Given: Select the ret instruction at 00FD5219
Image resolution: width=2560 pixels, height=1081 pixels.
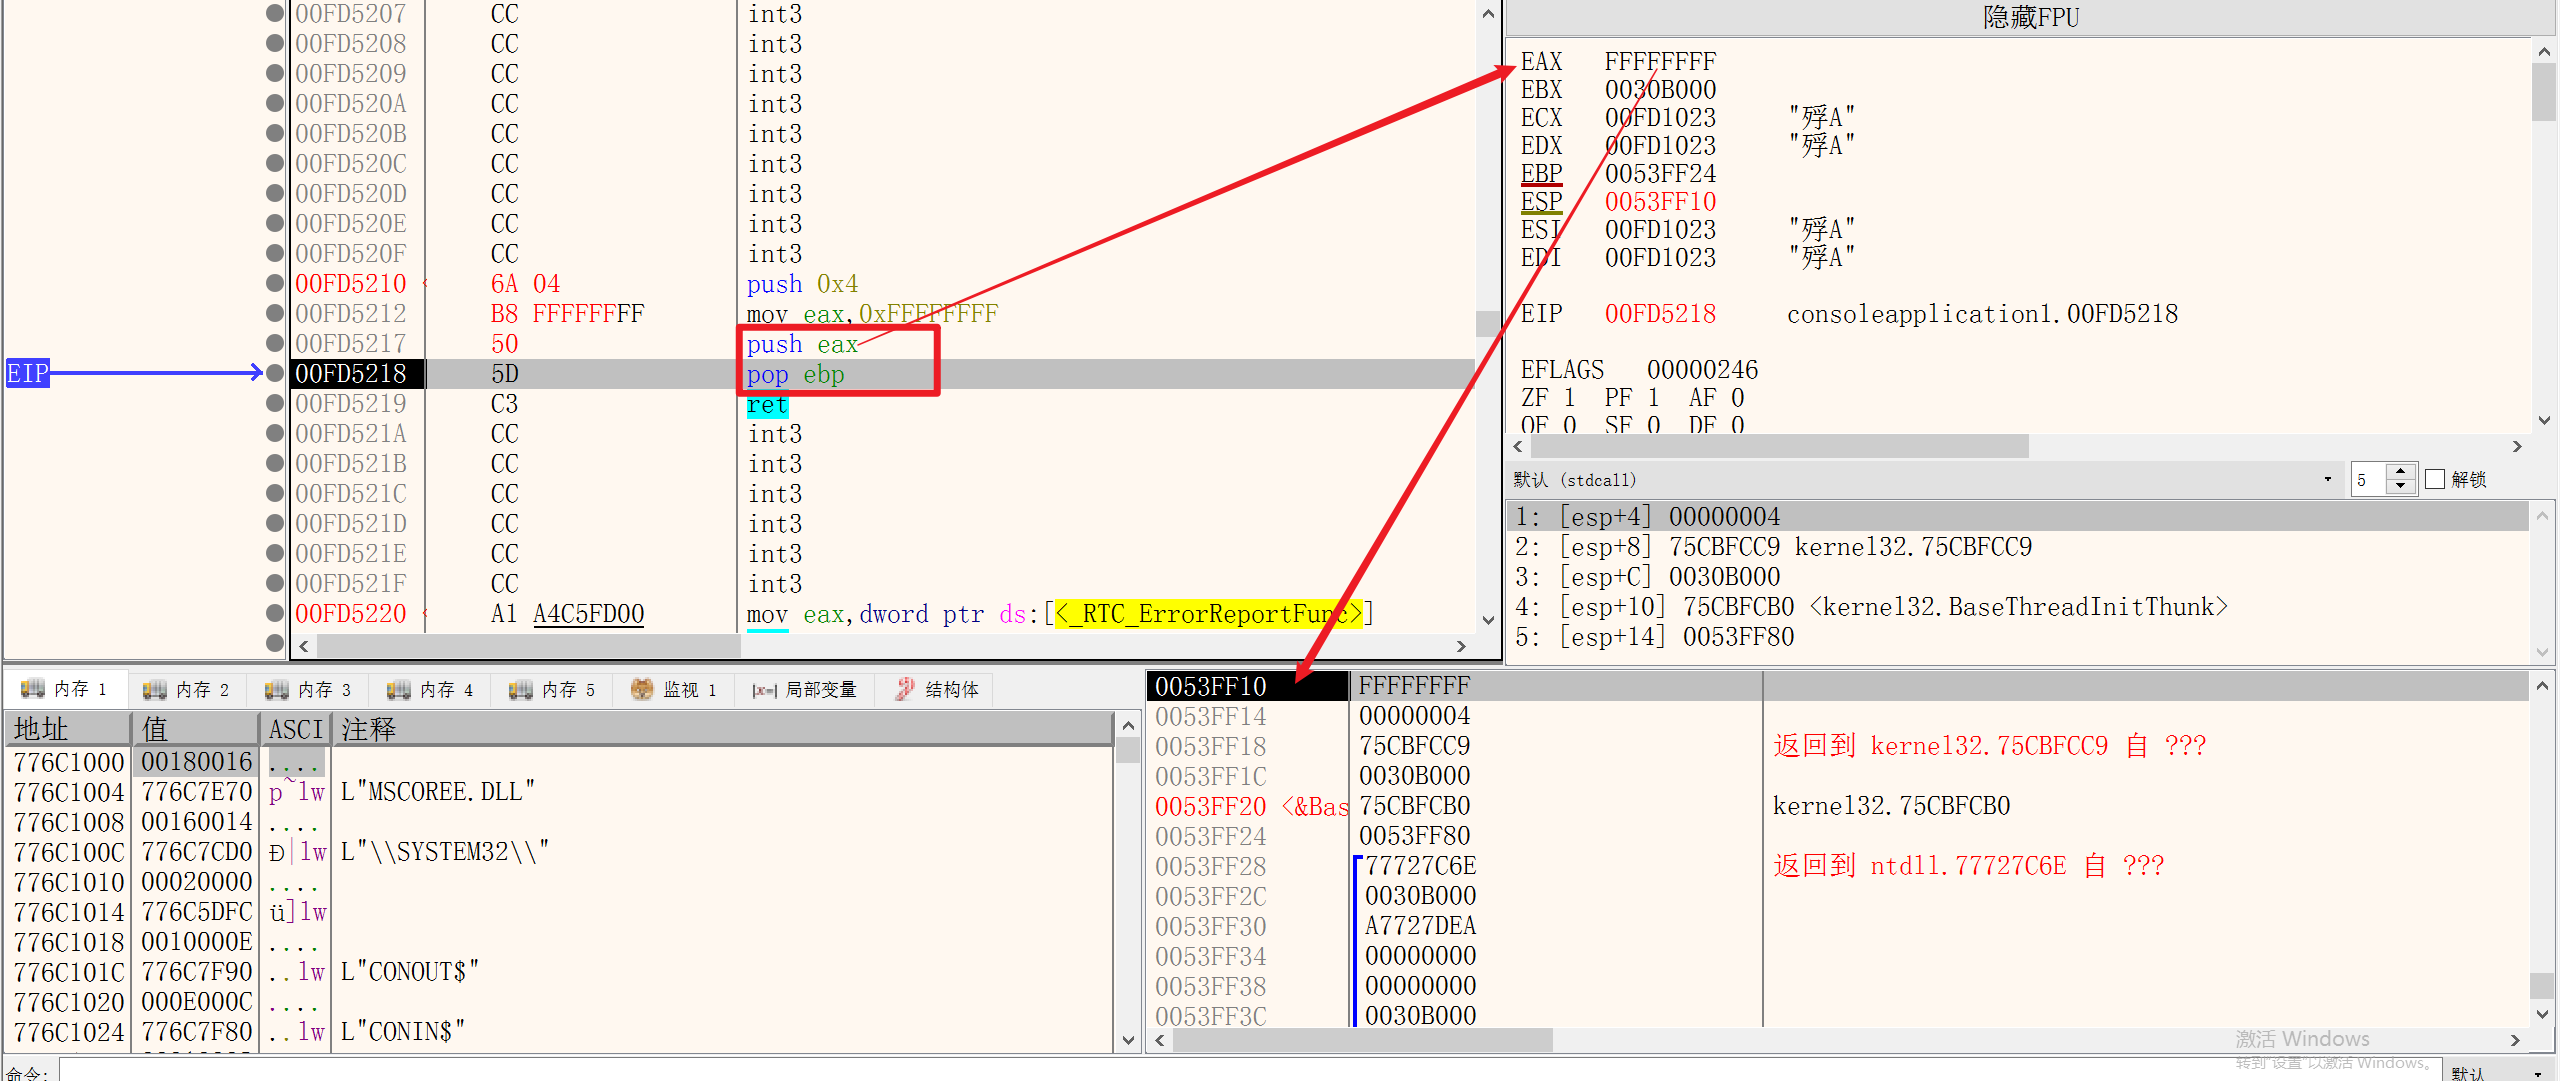Looking at the screenshot, I should click(x=767, y=405).
